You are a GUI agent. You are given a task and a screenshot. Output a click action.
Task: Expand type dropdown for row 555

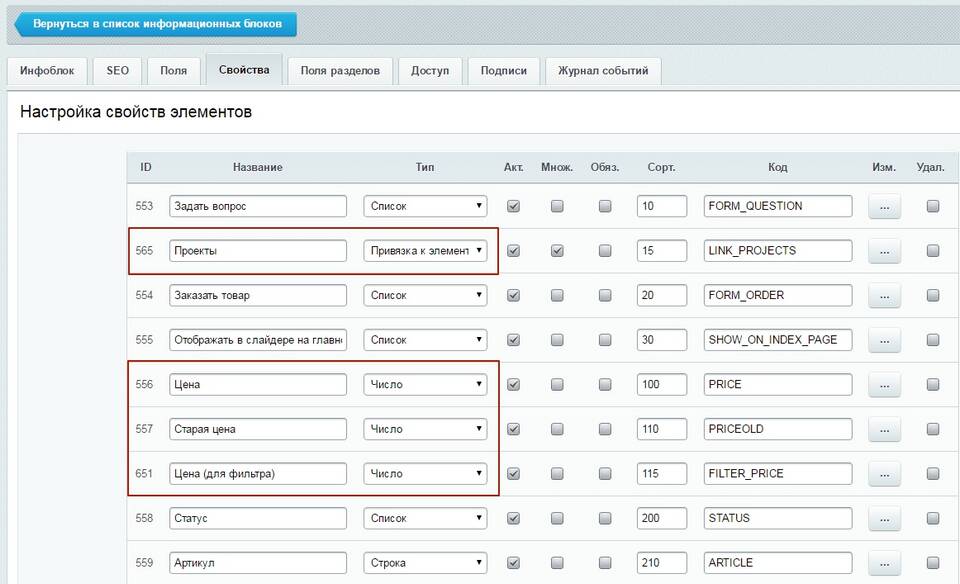pyautogui.click(x=426, y=340)
